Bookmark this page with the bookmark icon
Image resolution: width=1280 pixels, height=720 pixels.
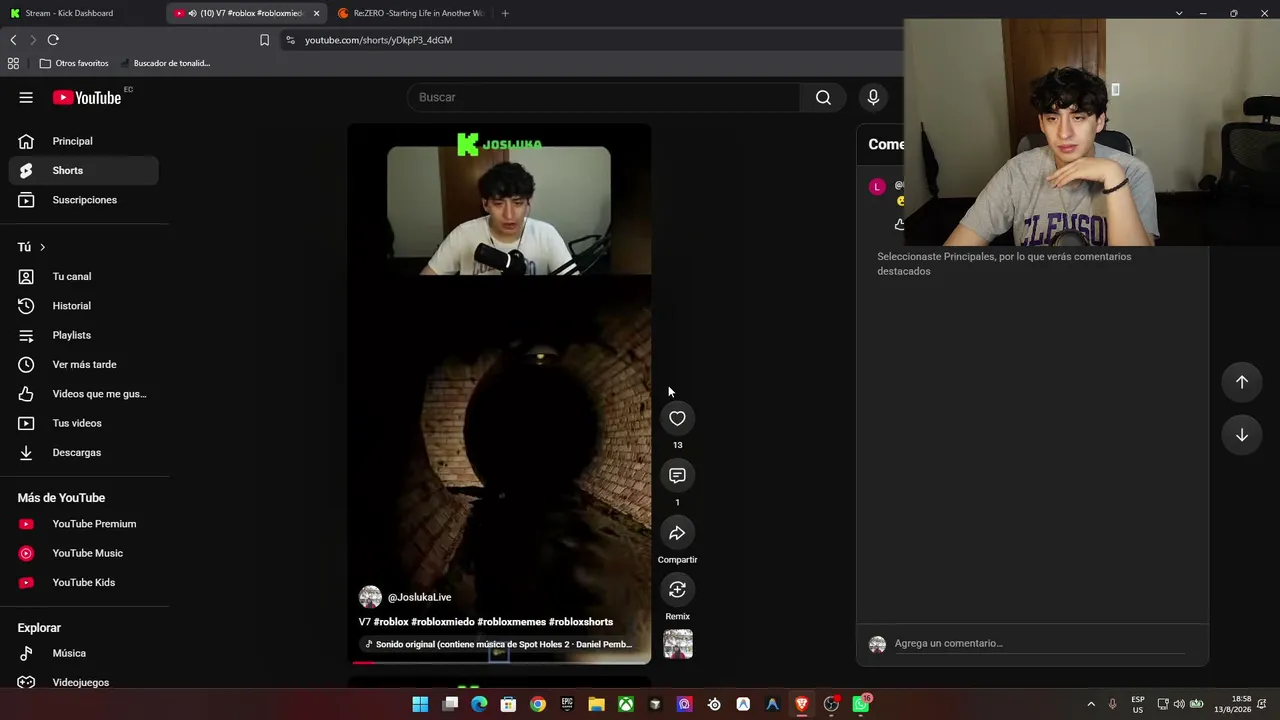pyautogui.click(x=264, y=40)
